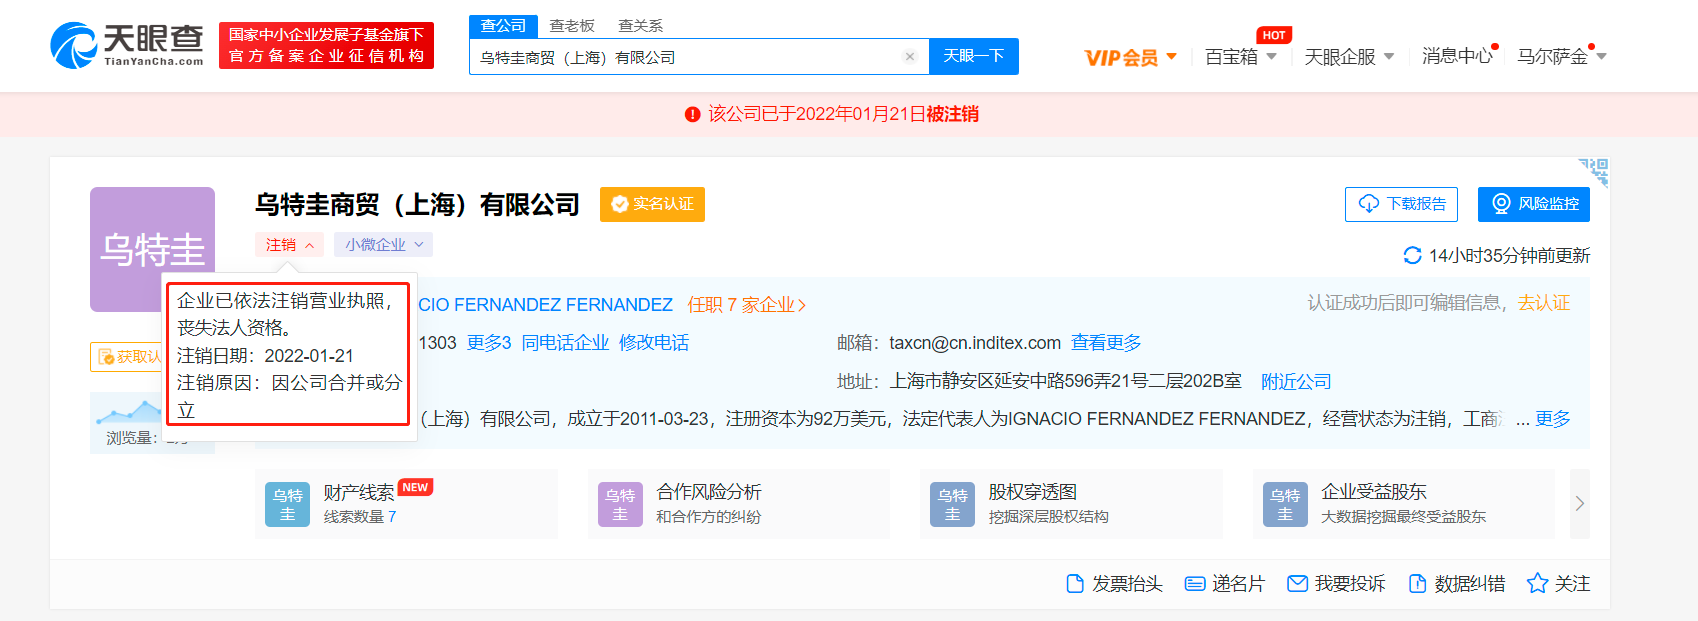Image resolution: width=1698 pixels, height=621 pixels.
Task: Open the TianYanCha logo homepage
Action: [x=127, y=45]
